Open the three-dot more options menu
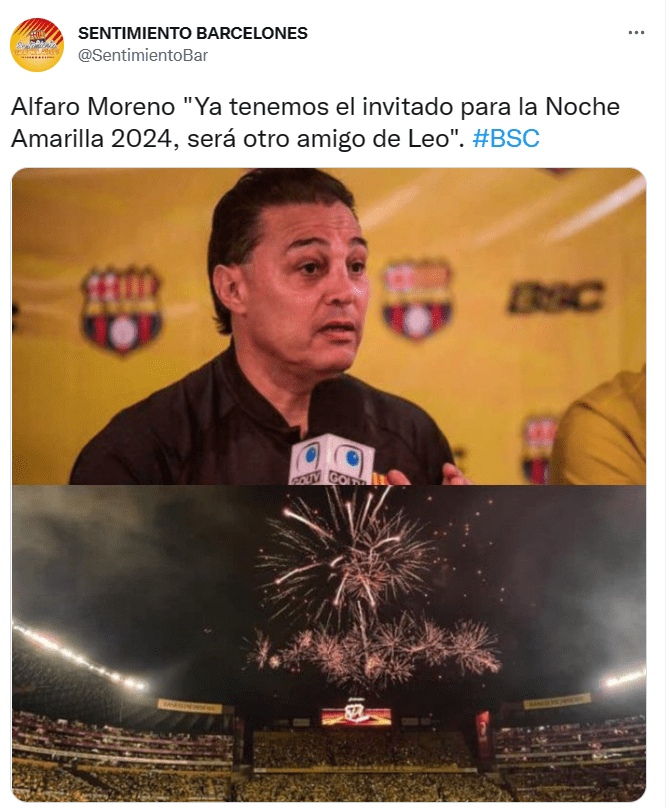The image size is (670, 808). pos(636,33)
